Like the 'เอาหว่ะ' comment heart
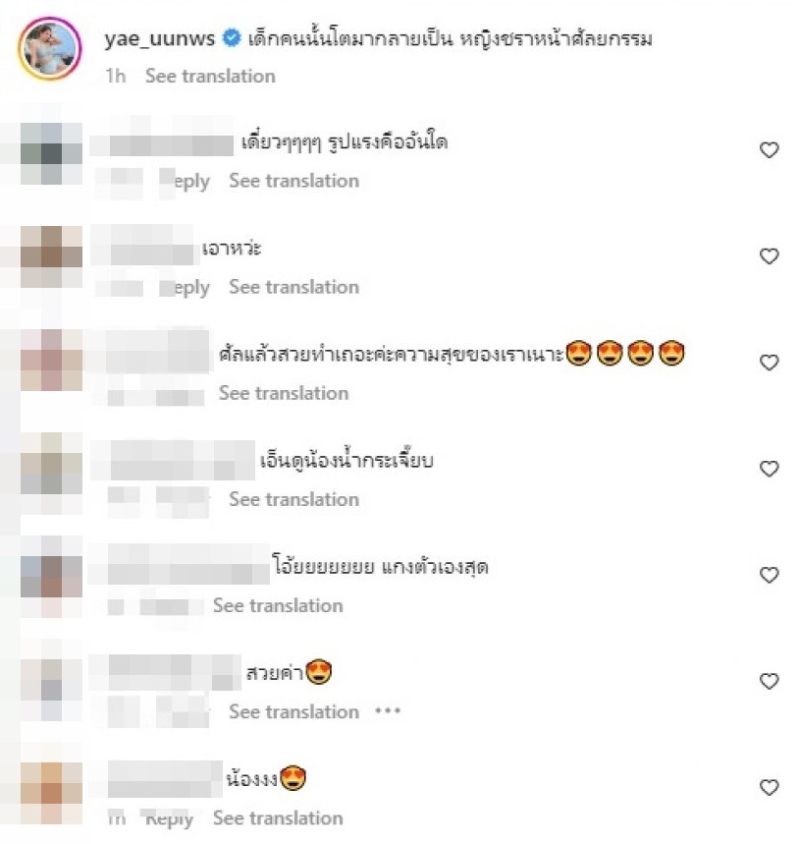 tap(769, 256)
